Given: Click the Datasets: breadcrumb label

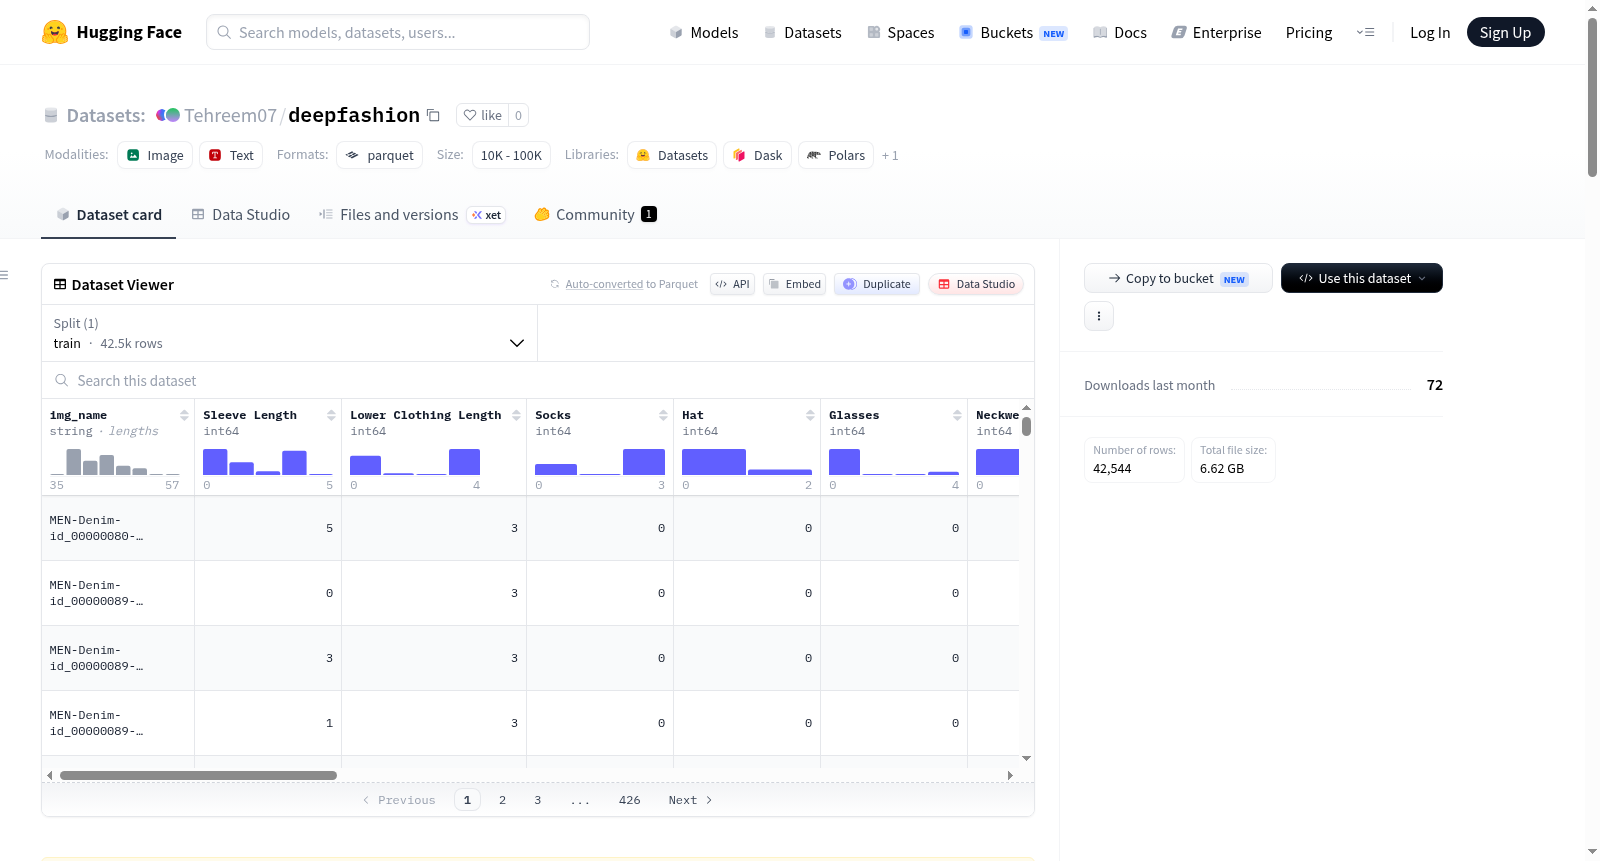Looking at the screenshot, I should (x=106, y=115).
